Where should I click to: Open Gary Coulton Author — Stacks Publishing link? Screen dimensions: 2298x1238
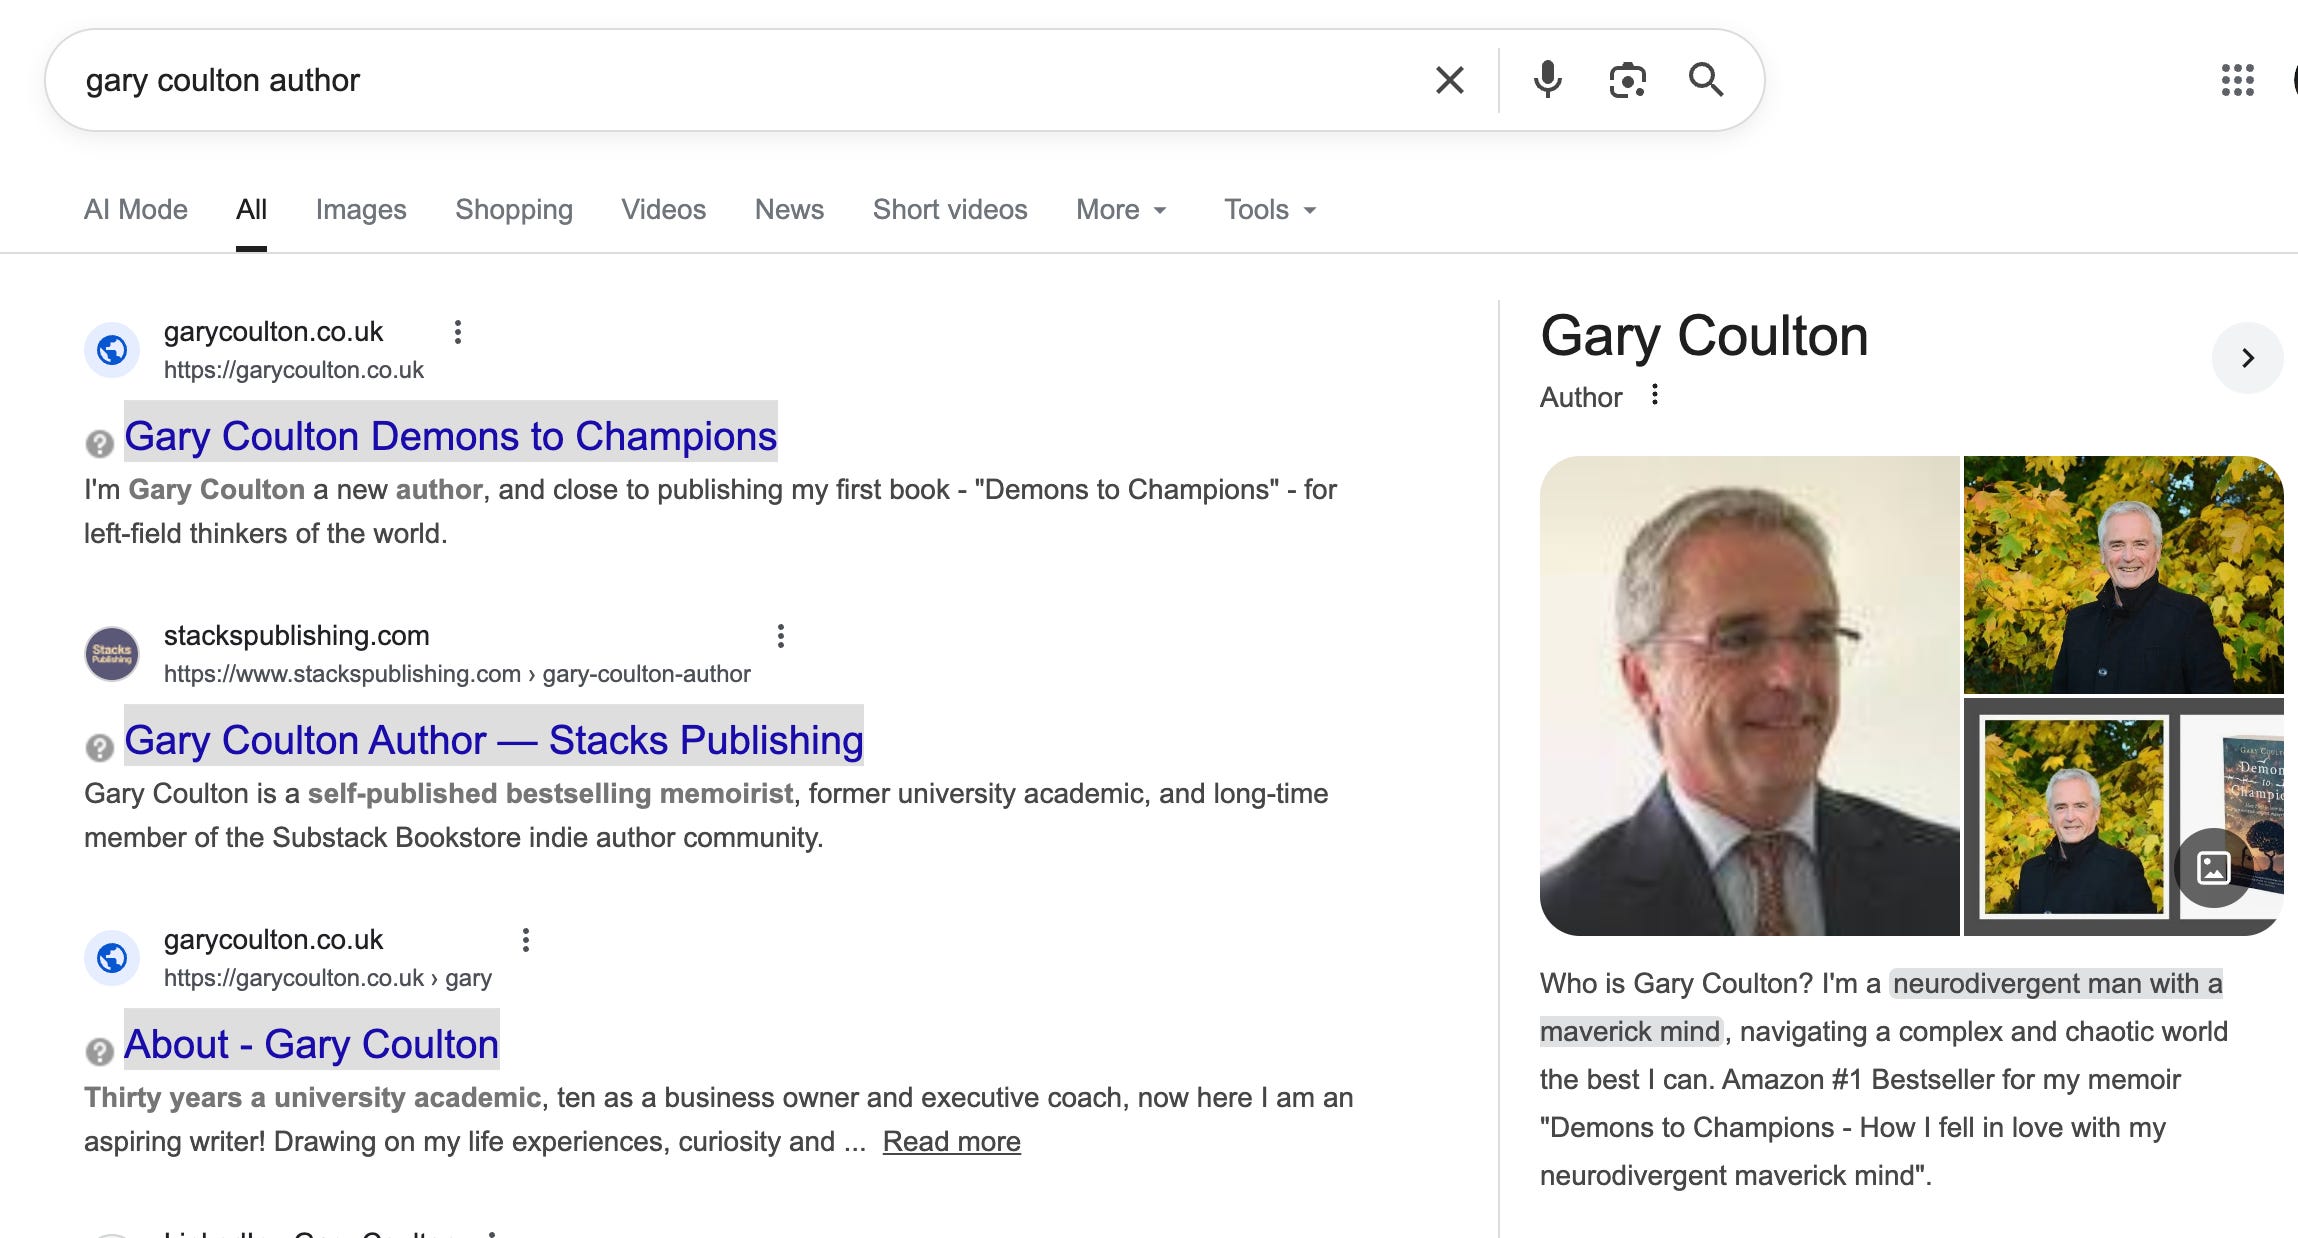(493, 740)
